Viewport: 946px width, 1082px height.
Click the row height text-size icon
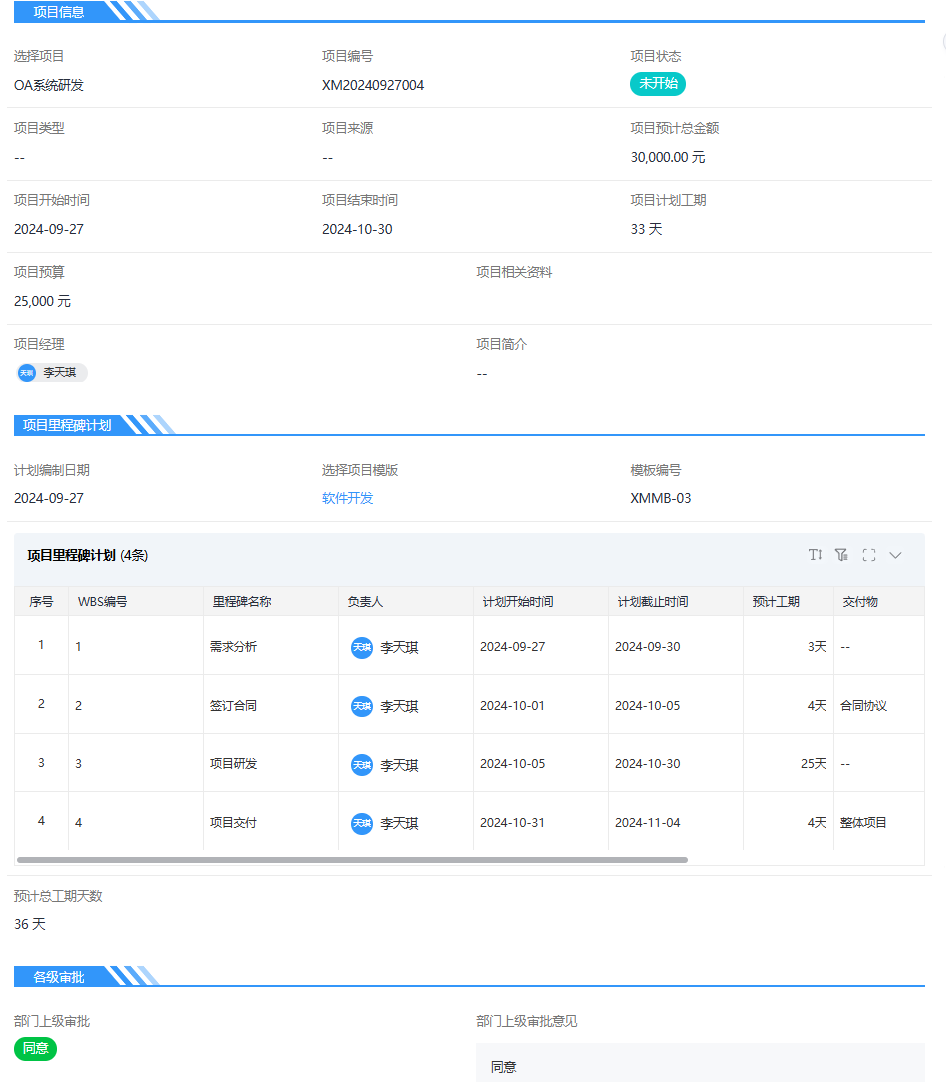(x=815, y=555)
